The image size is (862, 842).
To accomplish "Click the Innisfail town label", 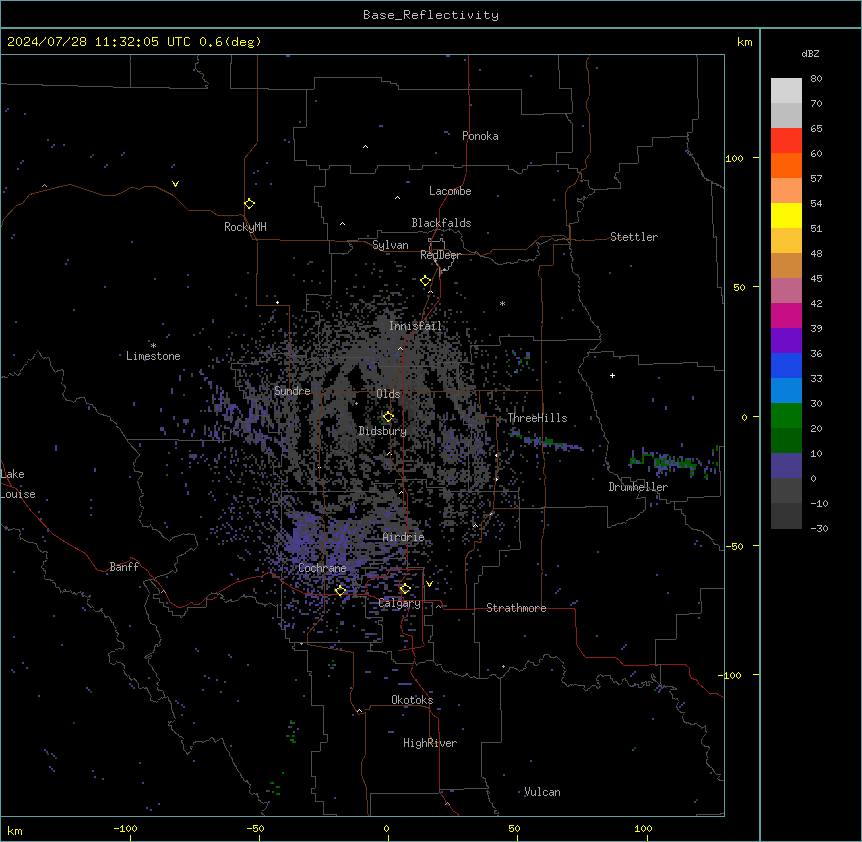I will click(415, 326).
